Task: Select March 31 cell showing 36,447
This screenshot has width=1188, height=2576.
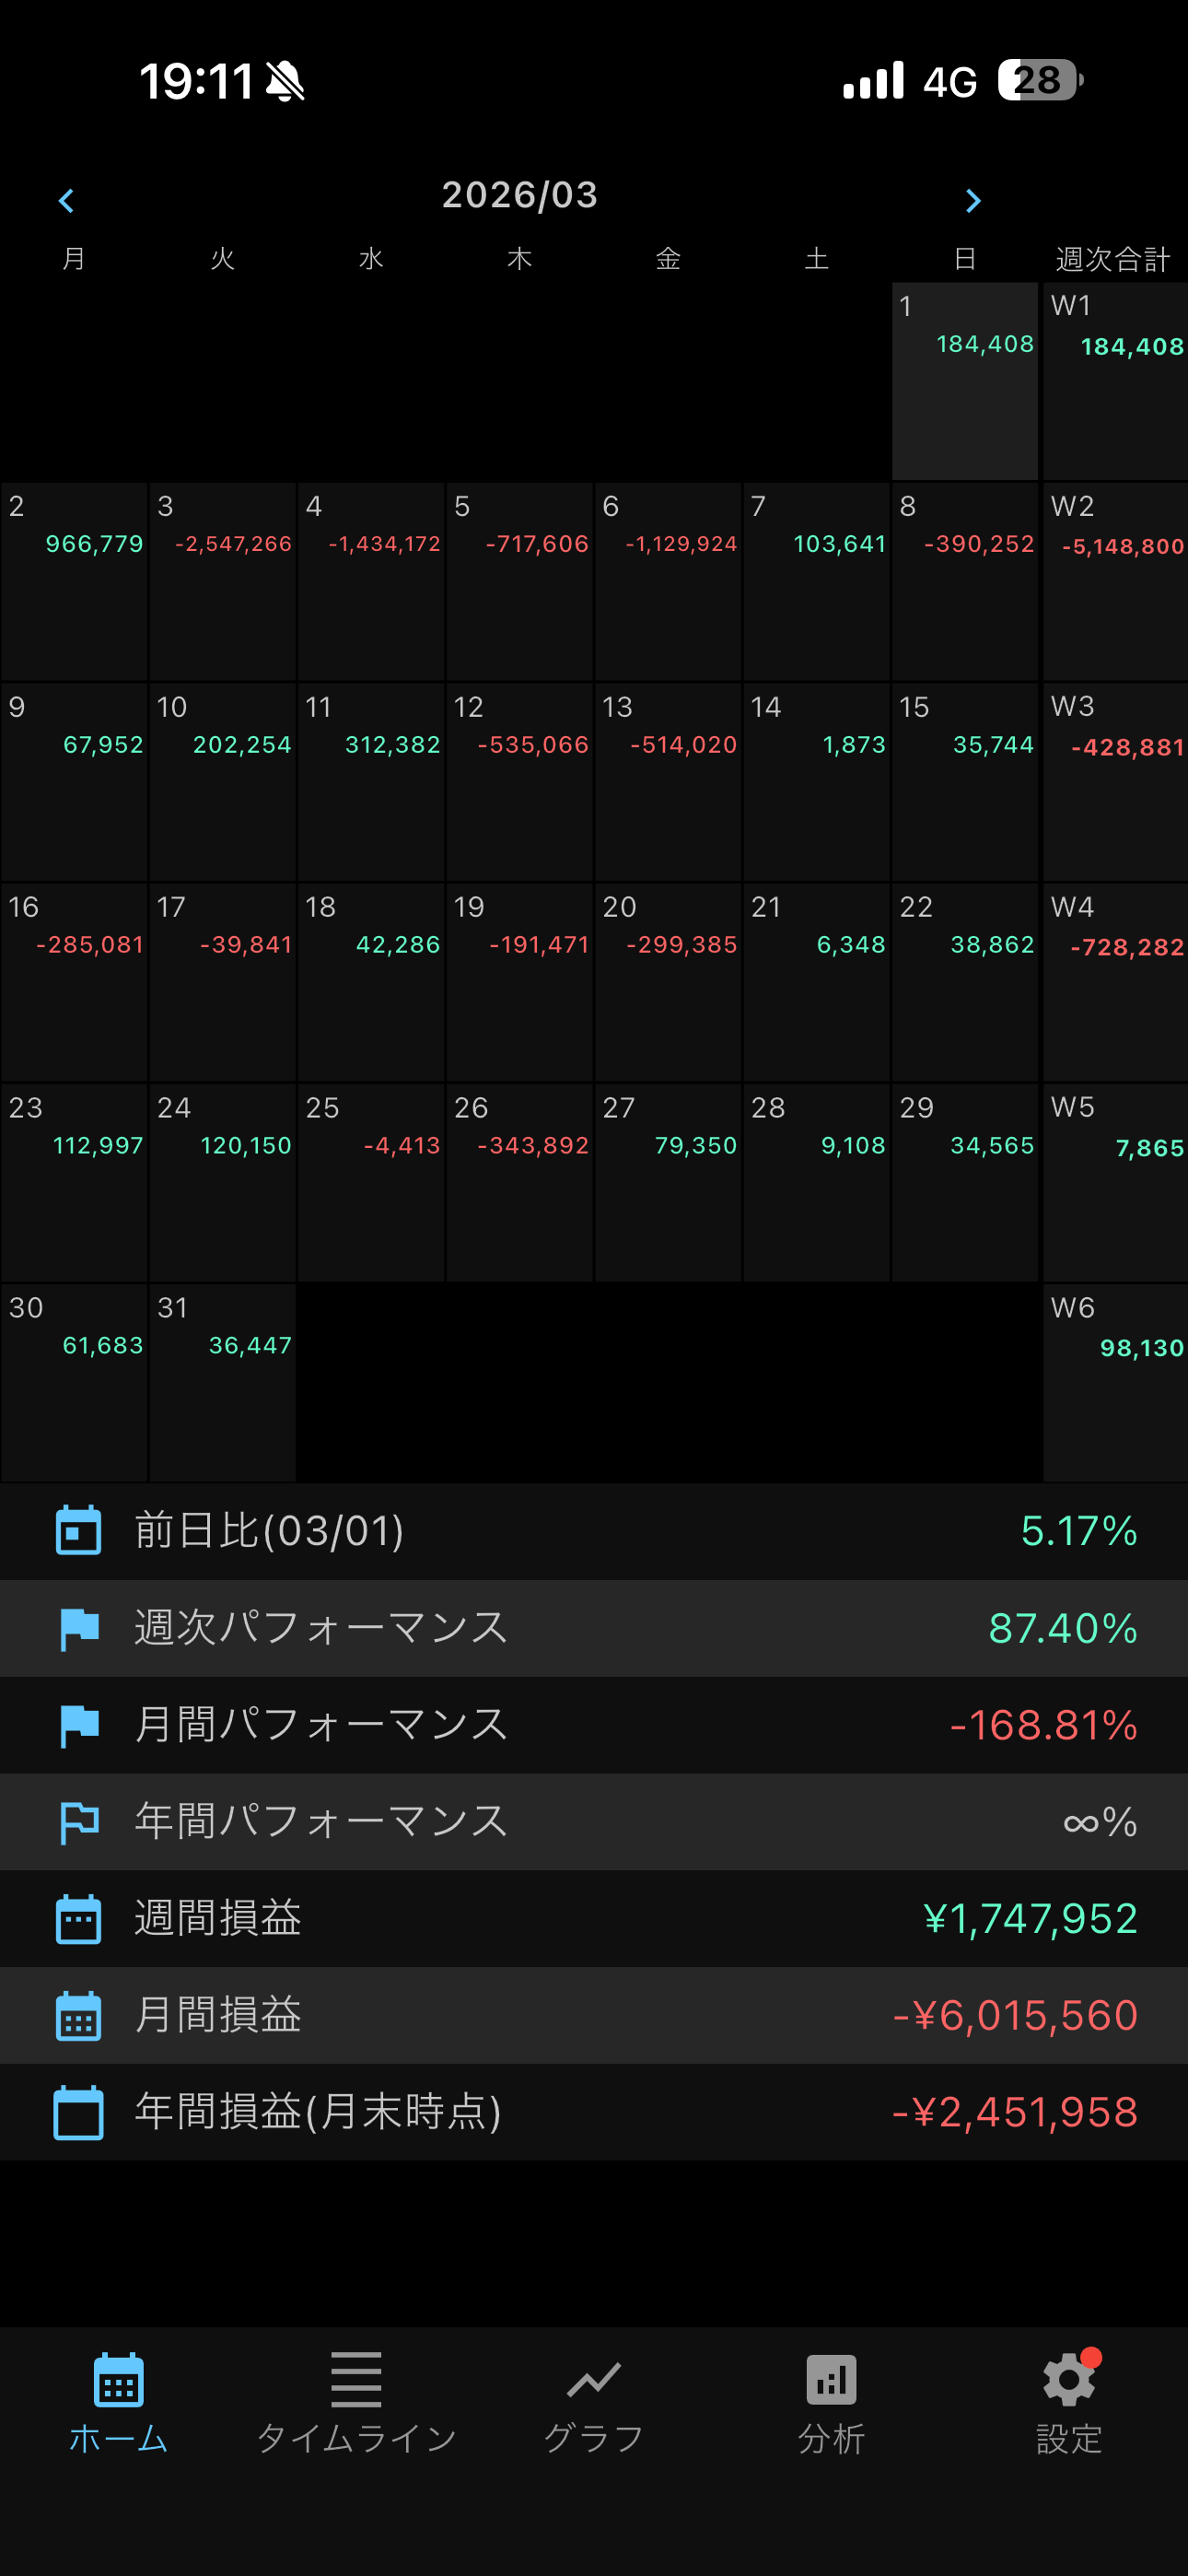Action: tap(222, 1382)
